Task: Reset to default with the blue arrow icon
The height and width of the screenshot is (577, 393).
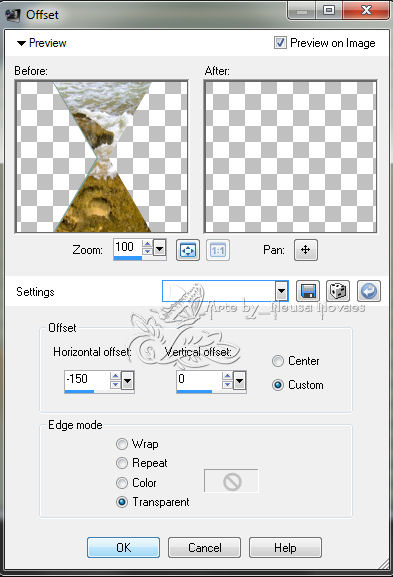Action: (369, 291)
